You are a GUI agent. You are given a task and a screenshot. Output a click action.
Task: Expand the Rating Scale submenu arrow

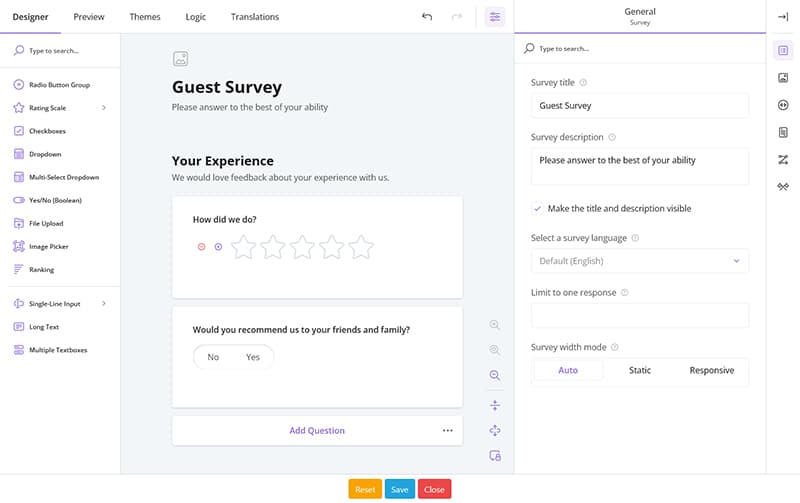pyautogui.click(x=104, y=108)
